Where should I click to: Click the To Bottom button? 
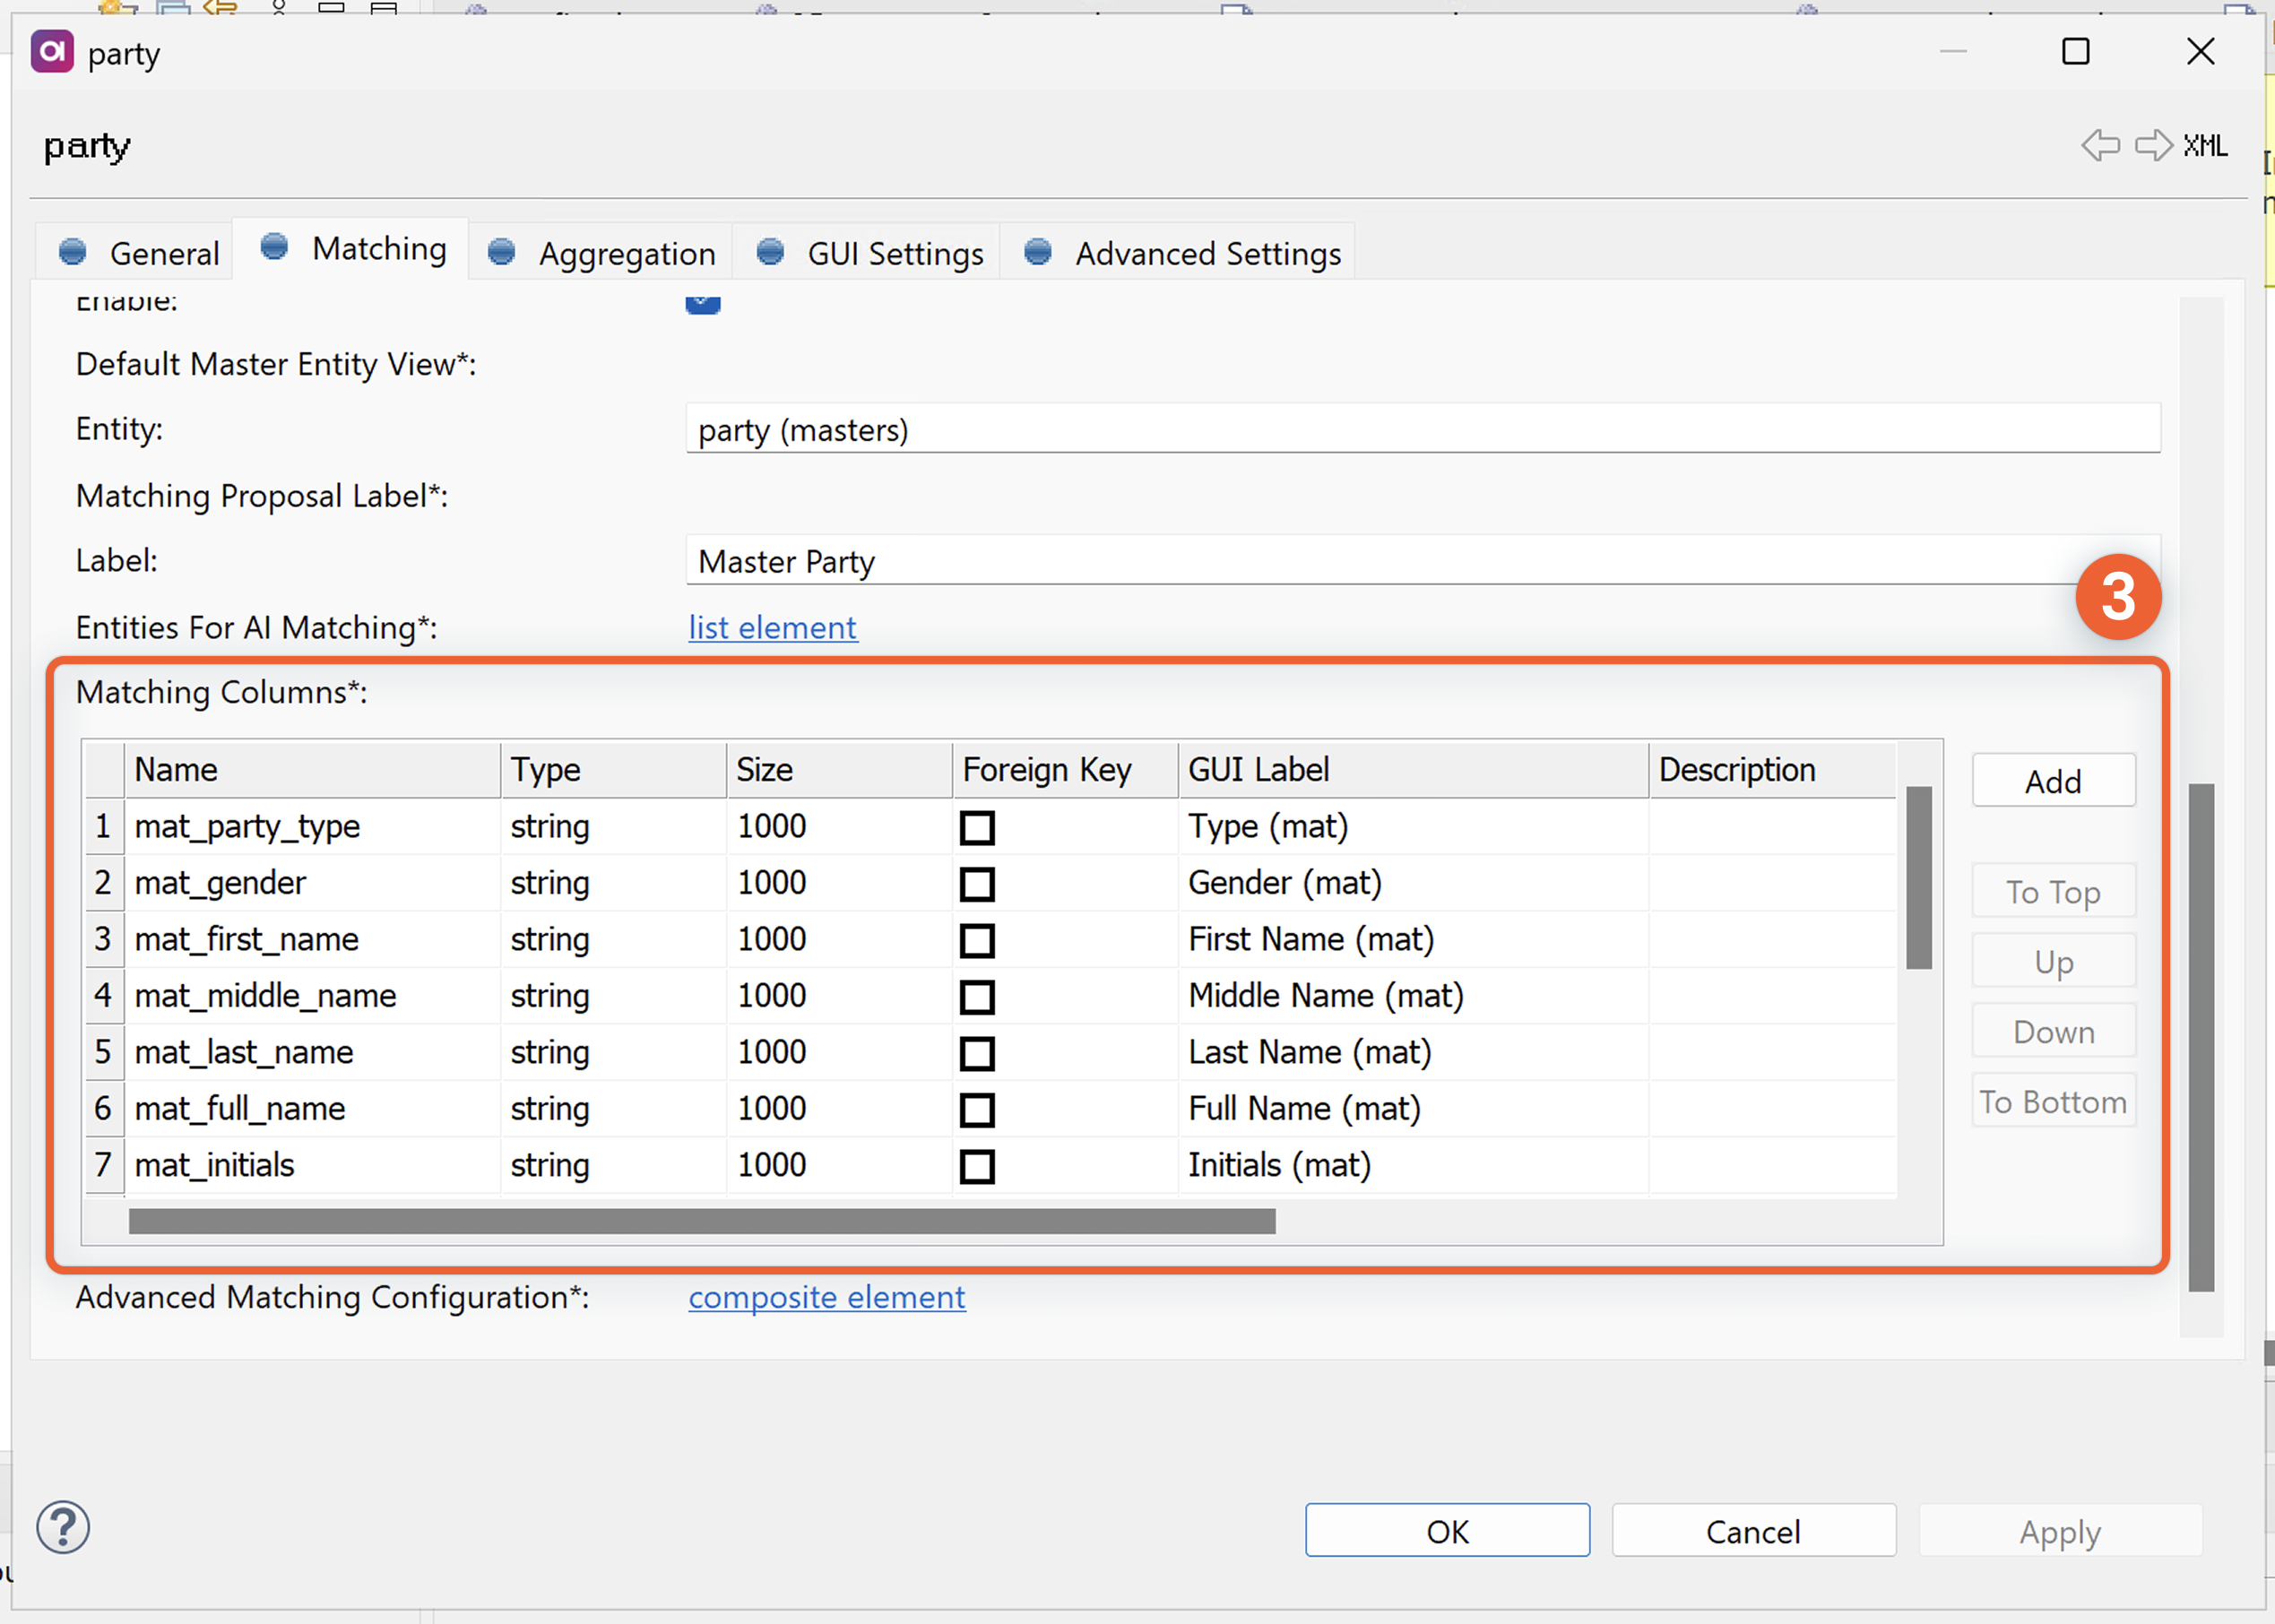(2052, 1100)
